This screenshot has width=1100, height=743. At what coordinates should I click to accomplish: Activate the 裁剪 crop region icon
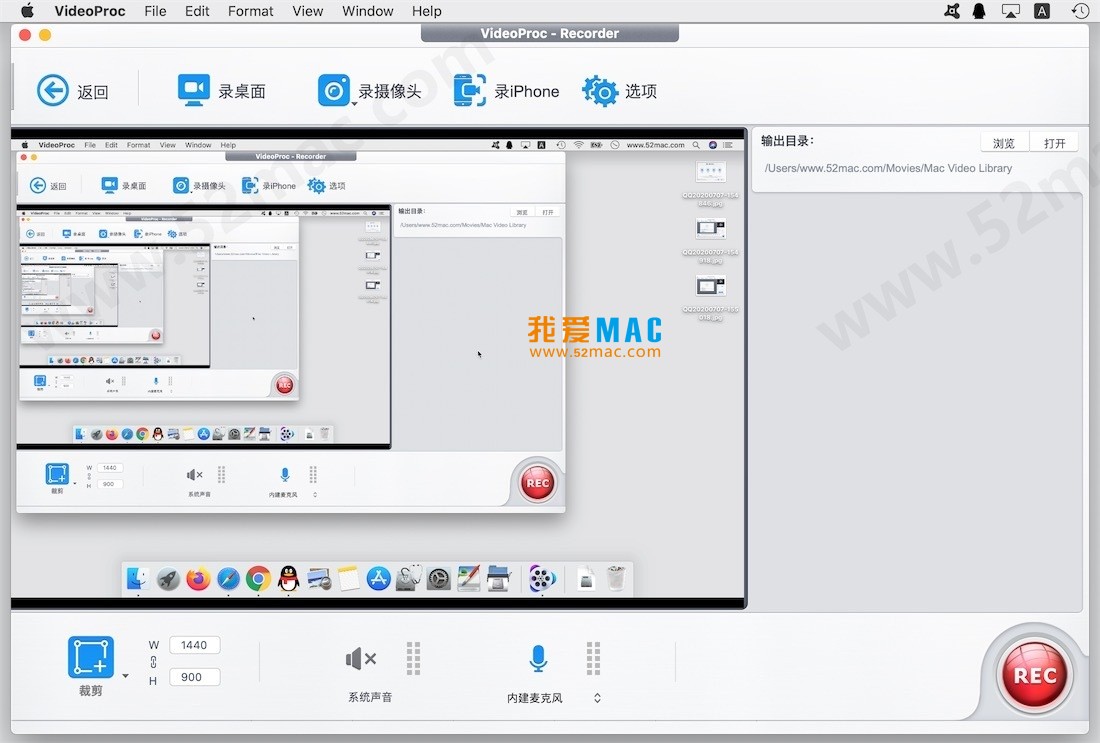pos(90,657)
